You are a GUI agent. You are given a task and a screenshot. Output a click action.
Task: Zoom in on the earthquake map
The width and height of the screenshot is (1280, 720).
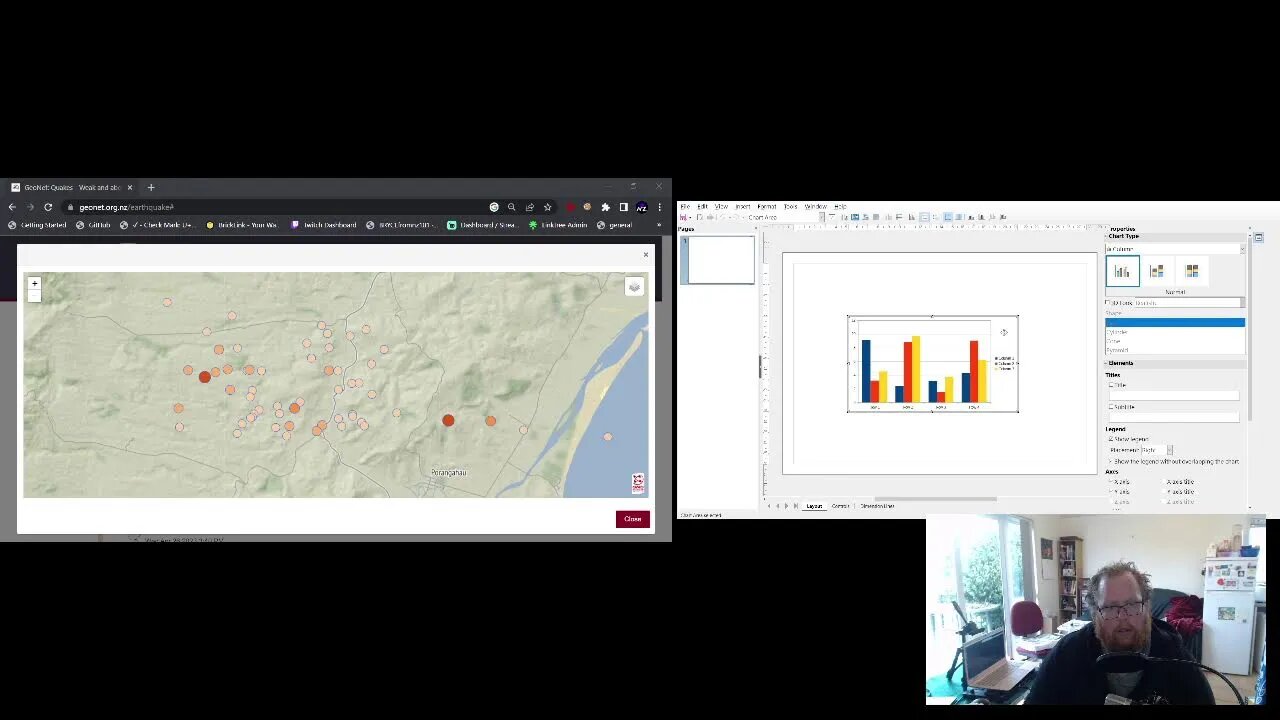(x=34, y=283)
